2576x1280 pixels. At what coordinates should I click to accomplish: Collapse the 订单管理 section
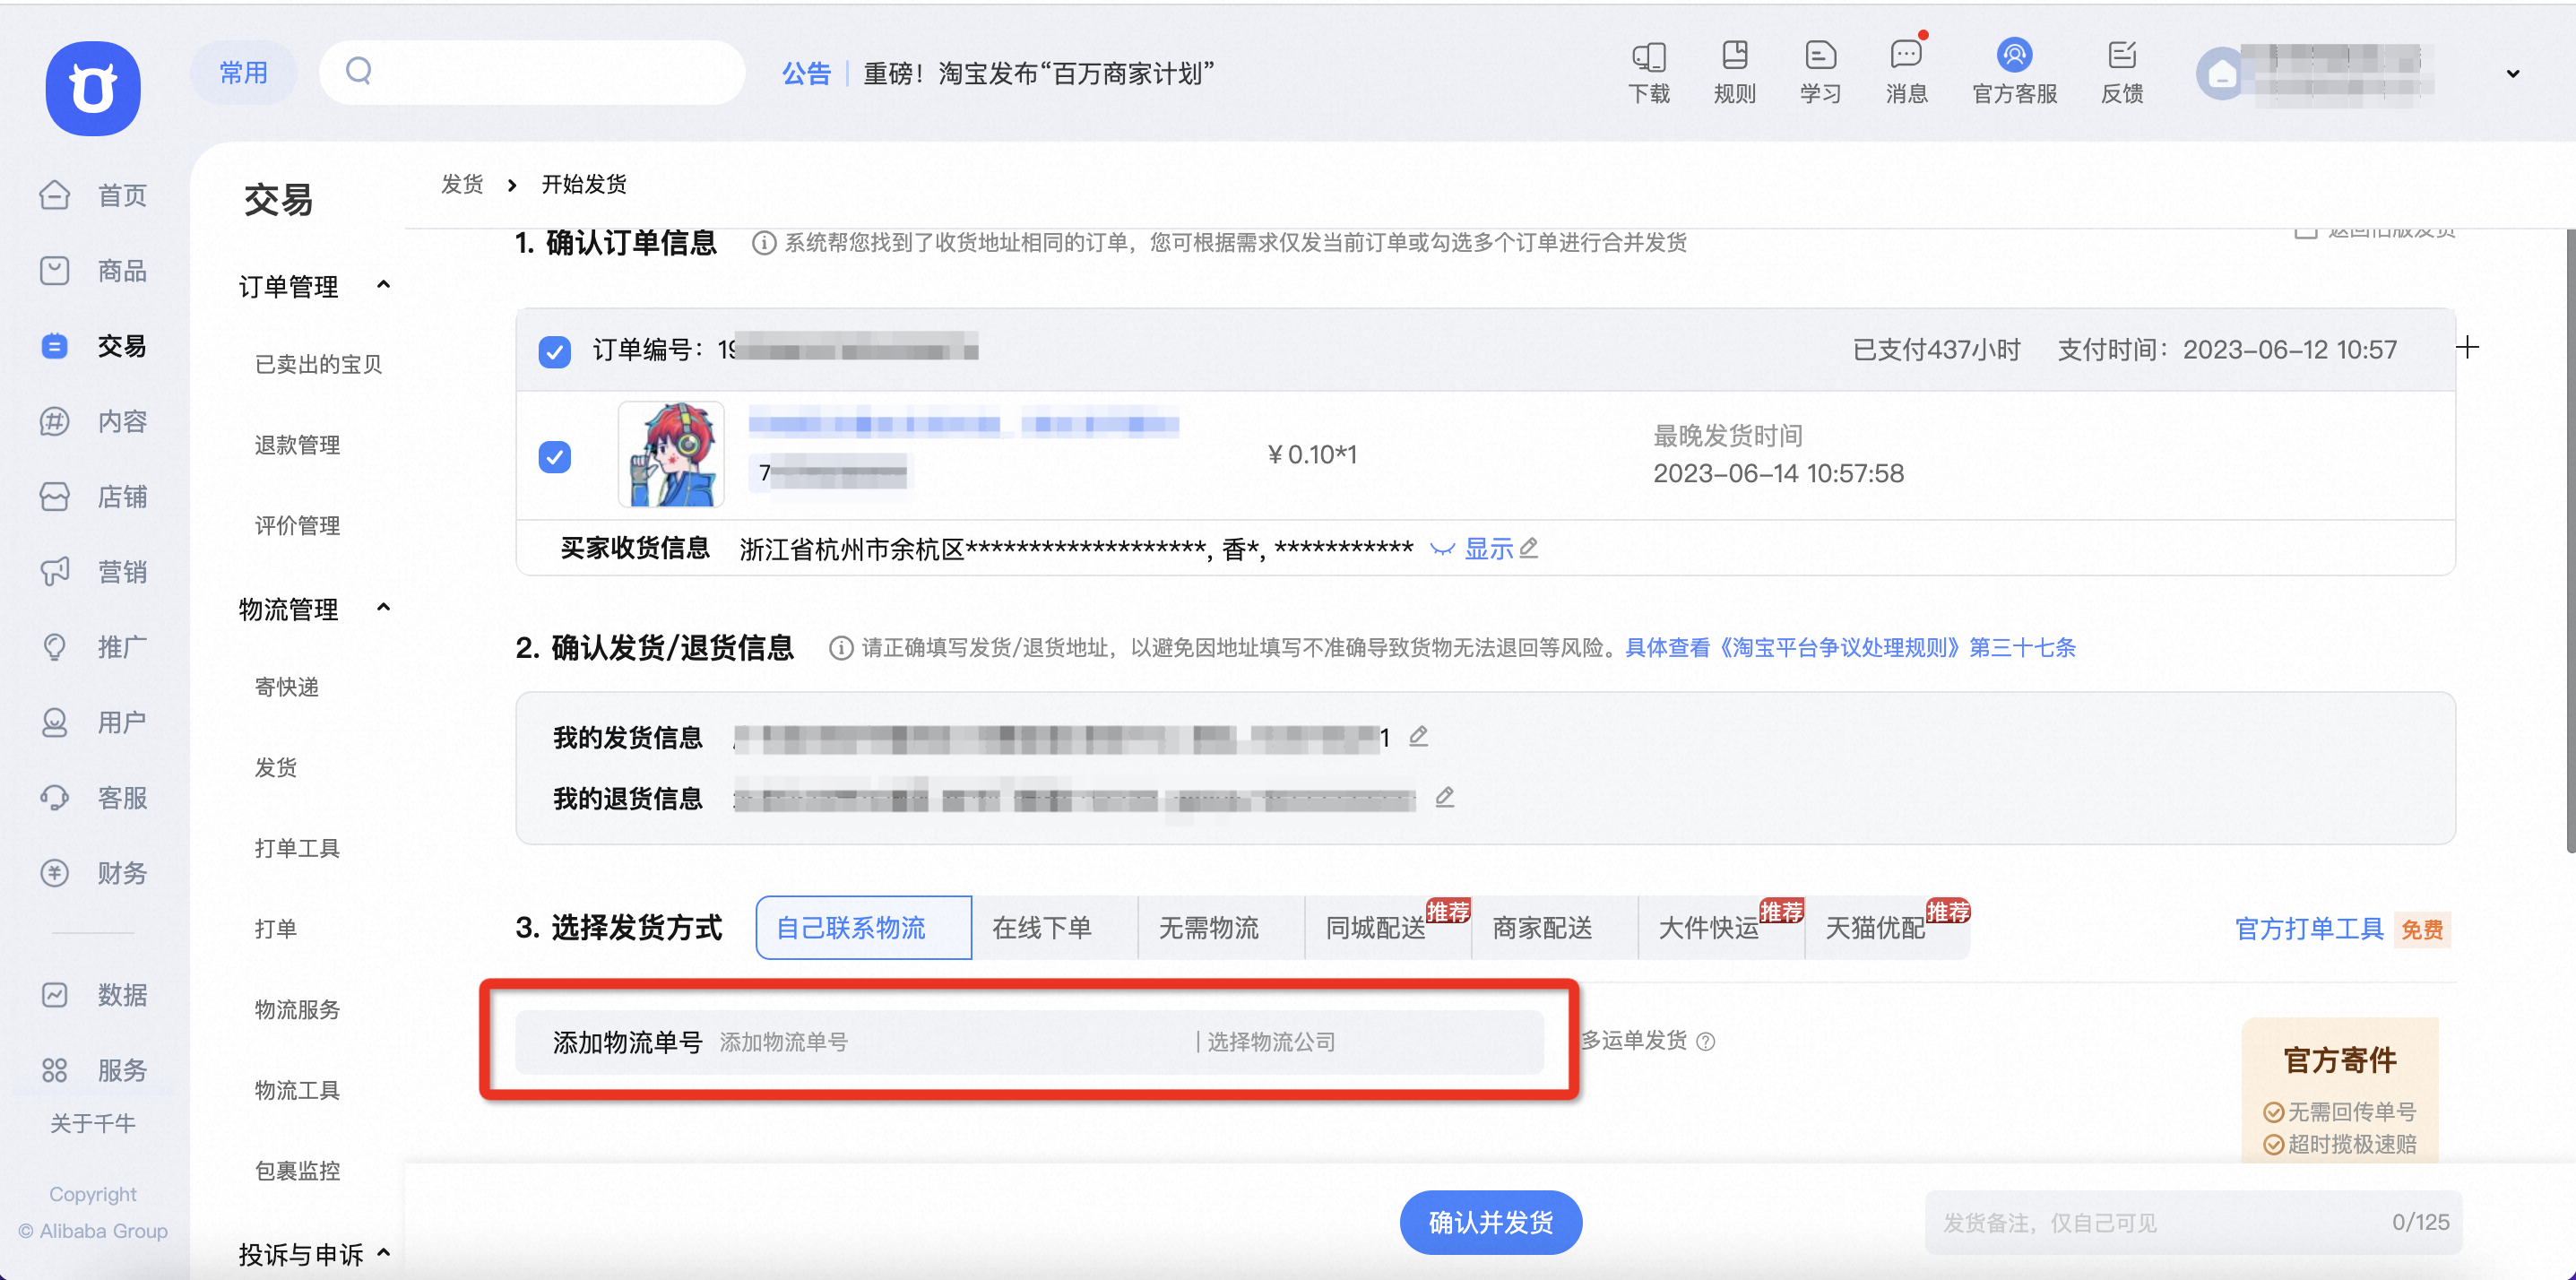[383, 285]
